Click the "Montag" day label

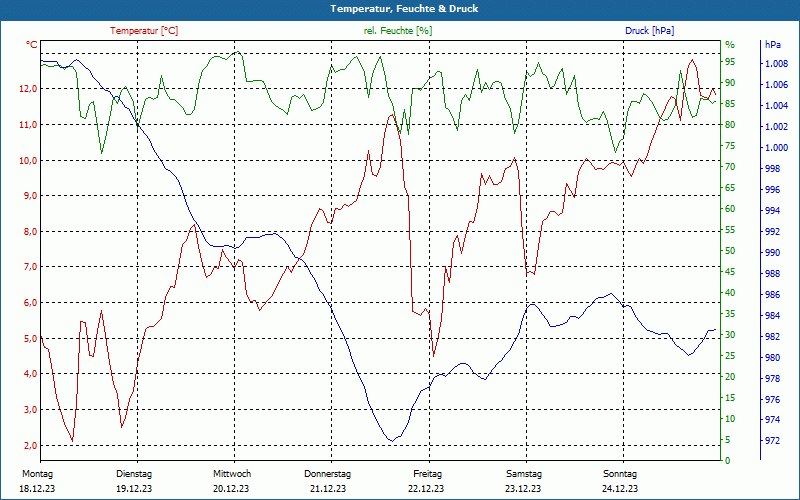[37, 474]
